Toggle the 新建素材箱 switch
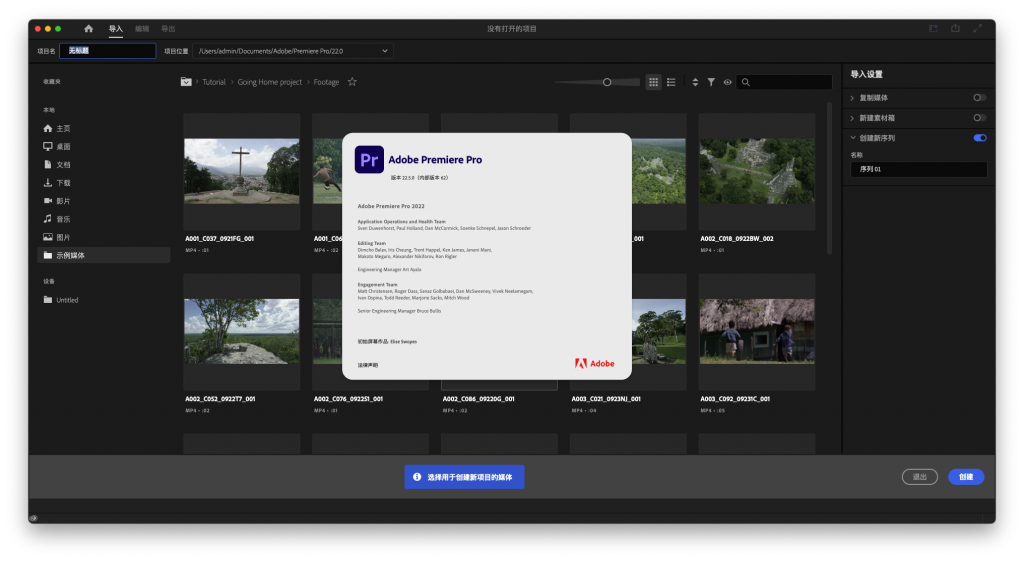The width and height of the screenshot is (1024, 561). coord(979,118)
